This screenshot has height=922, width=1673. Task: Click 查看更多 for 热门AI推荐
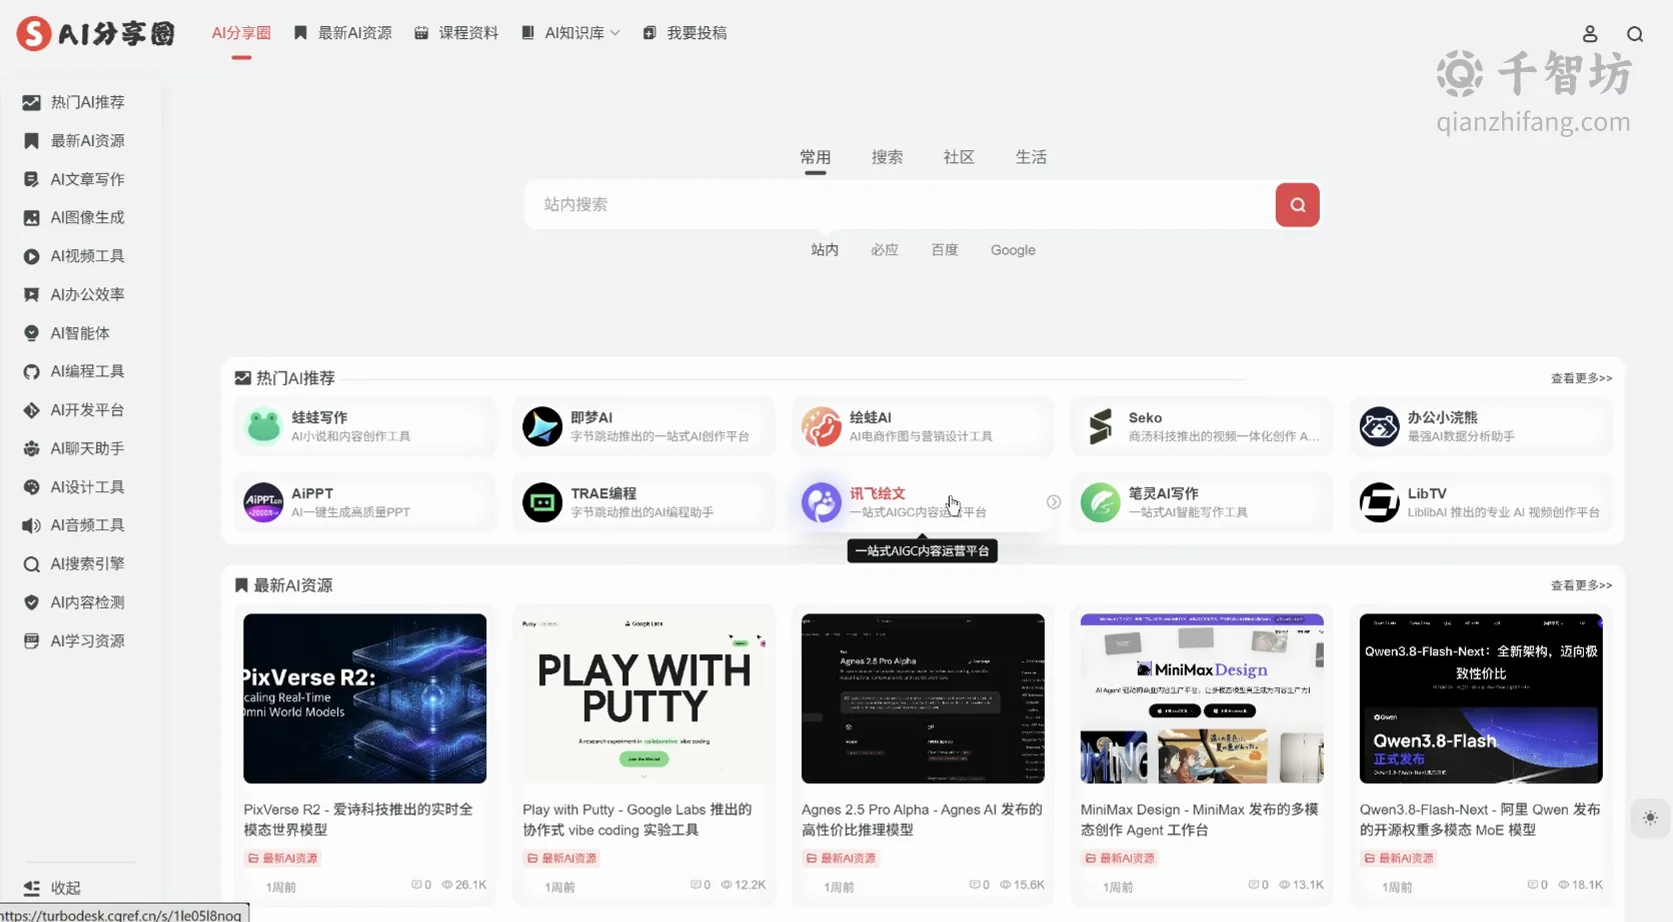click(1581, 378)
